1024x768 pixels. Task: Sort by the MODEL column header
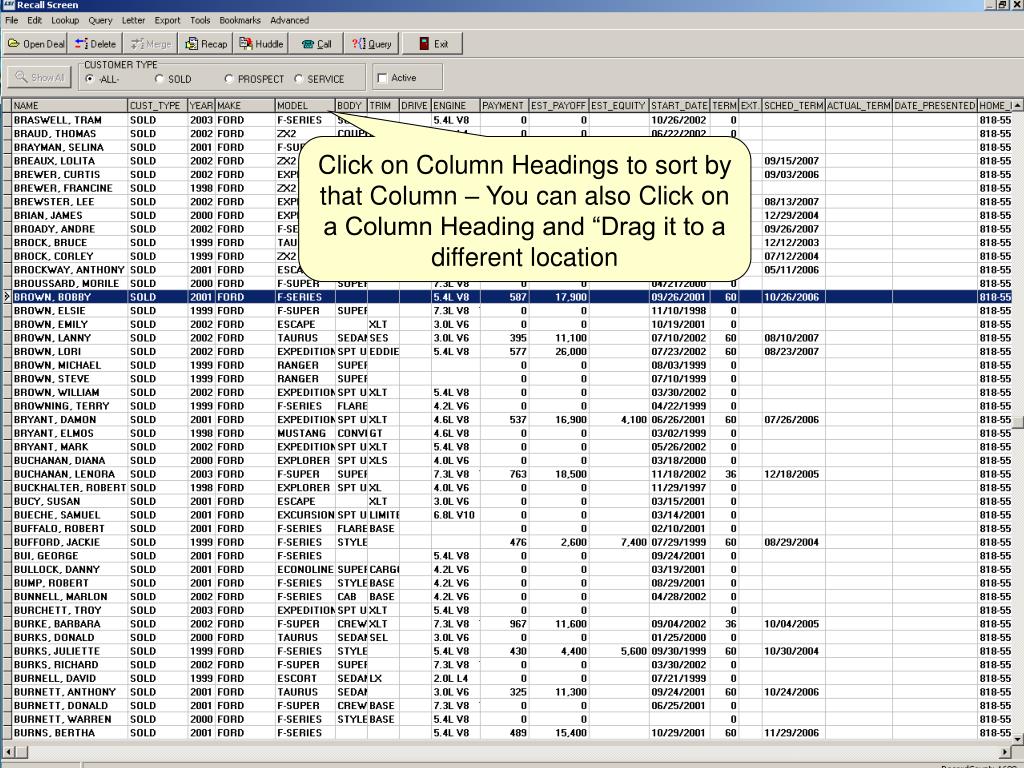point(305,105)
